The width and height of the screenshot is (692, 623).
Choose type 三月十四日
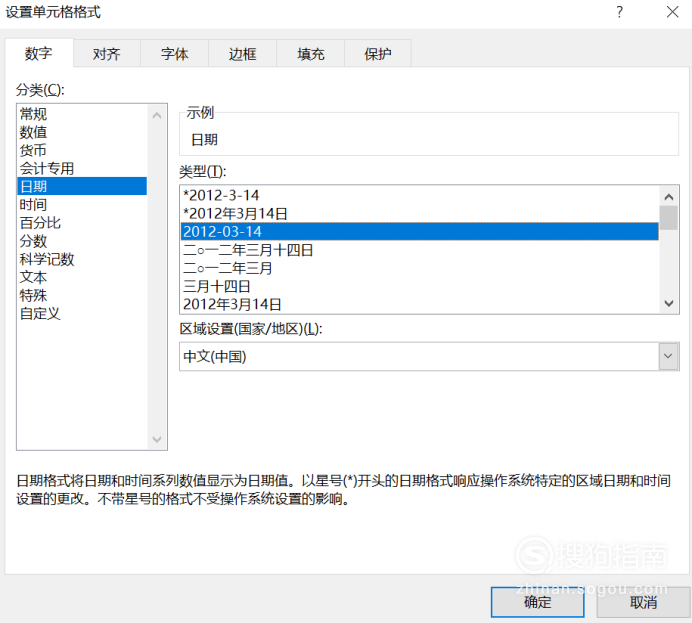click(x=420, y=286)
